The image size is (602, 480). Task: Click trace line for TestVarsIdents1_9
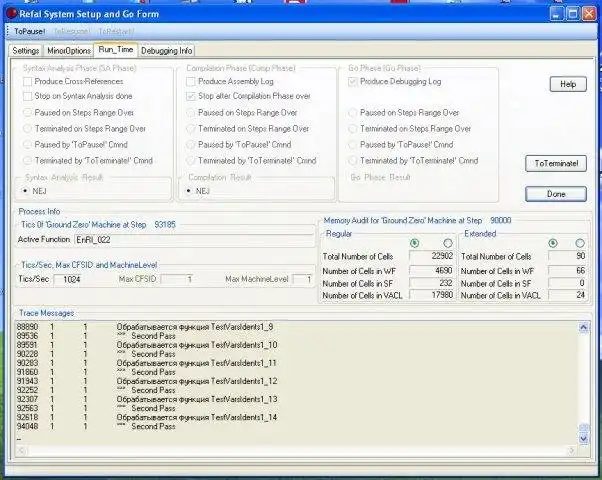coord(145,327)
